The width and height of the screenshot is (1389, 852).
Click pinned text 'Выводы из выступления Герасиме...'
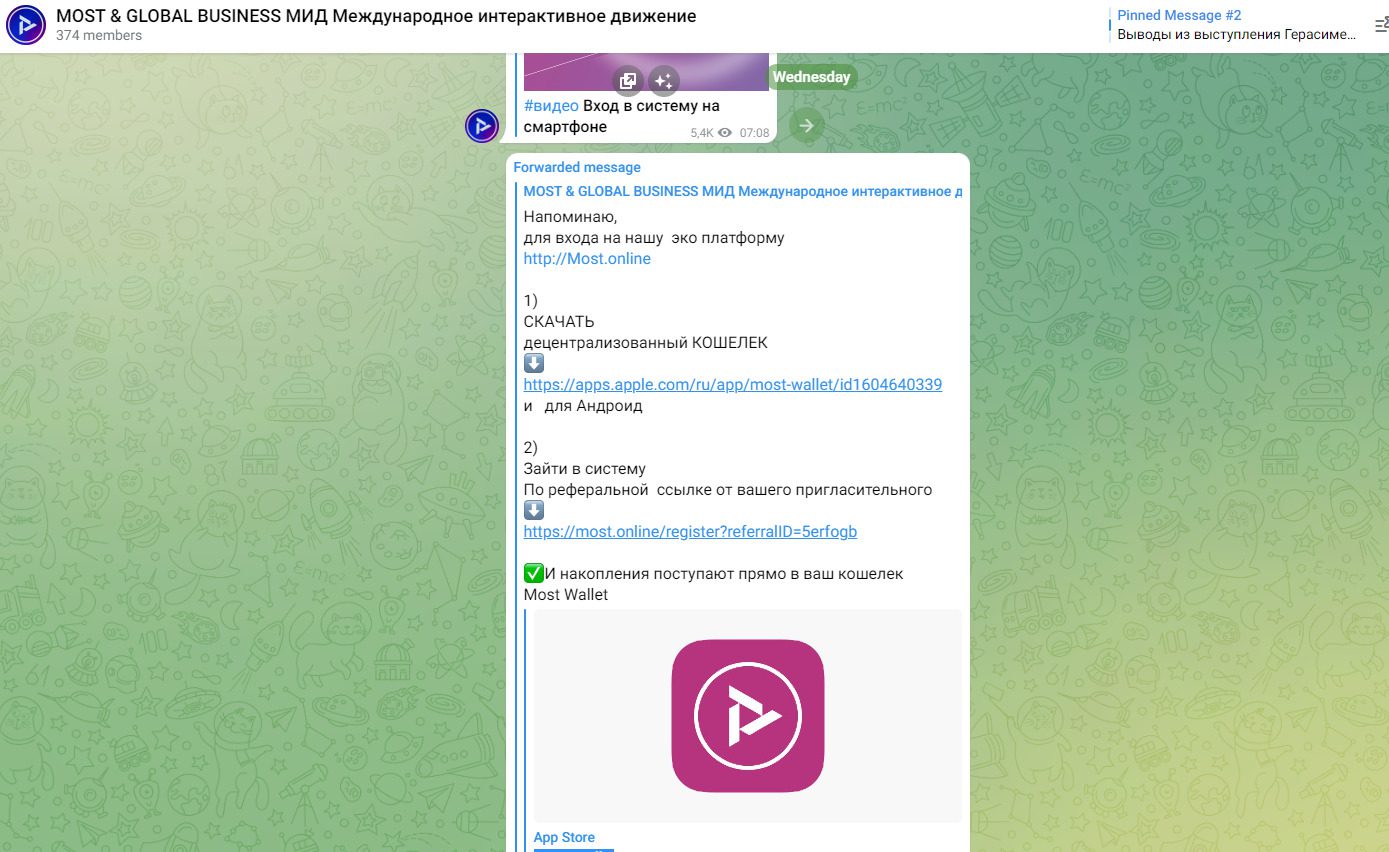point(1237,35)
